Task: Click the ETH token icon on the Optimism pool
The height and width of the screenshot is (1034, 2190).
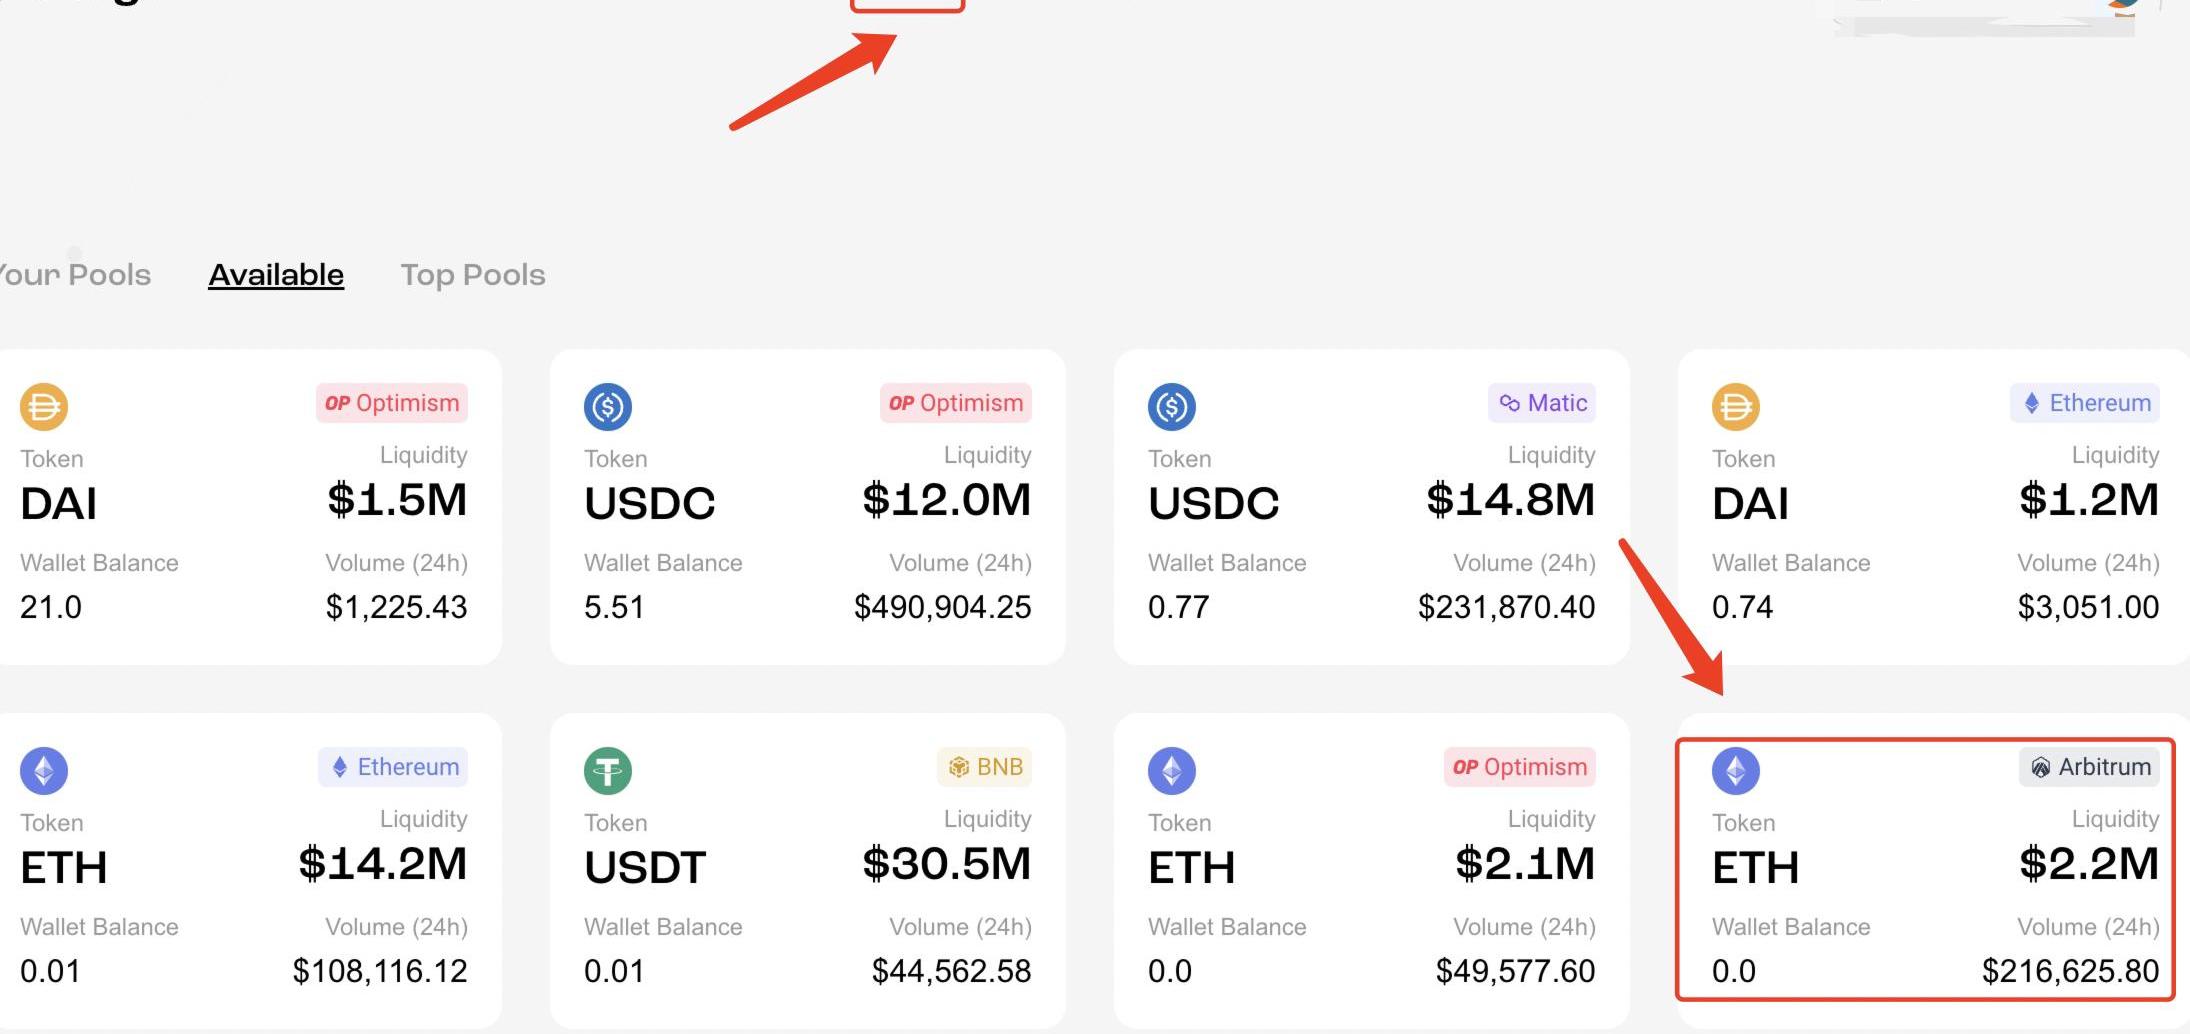Action: pos(1172,771)
